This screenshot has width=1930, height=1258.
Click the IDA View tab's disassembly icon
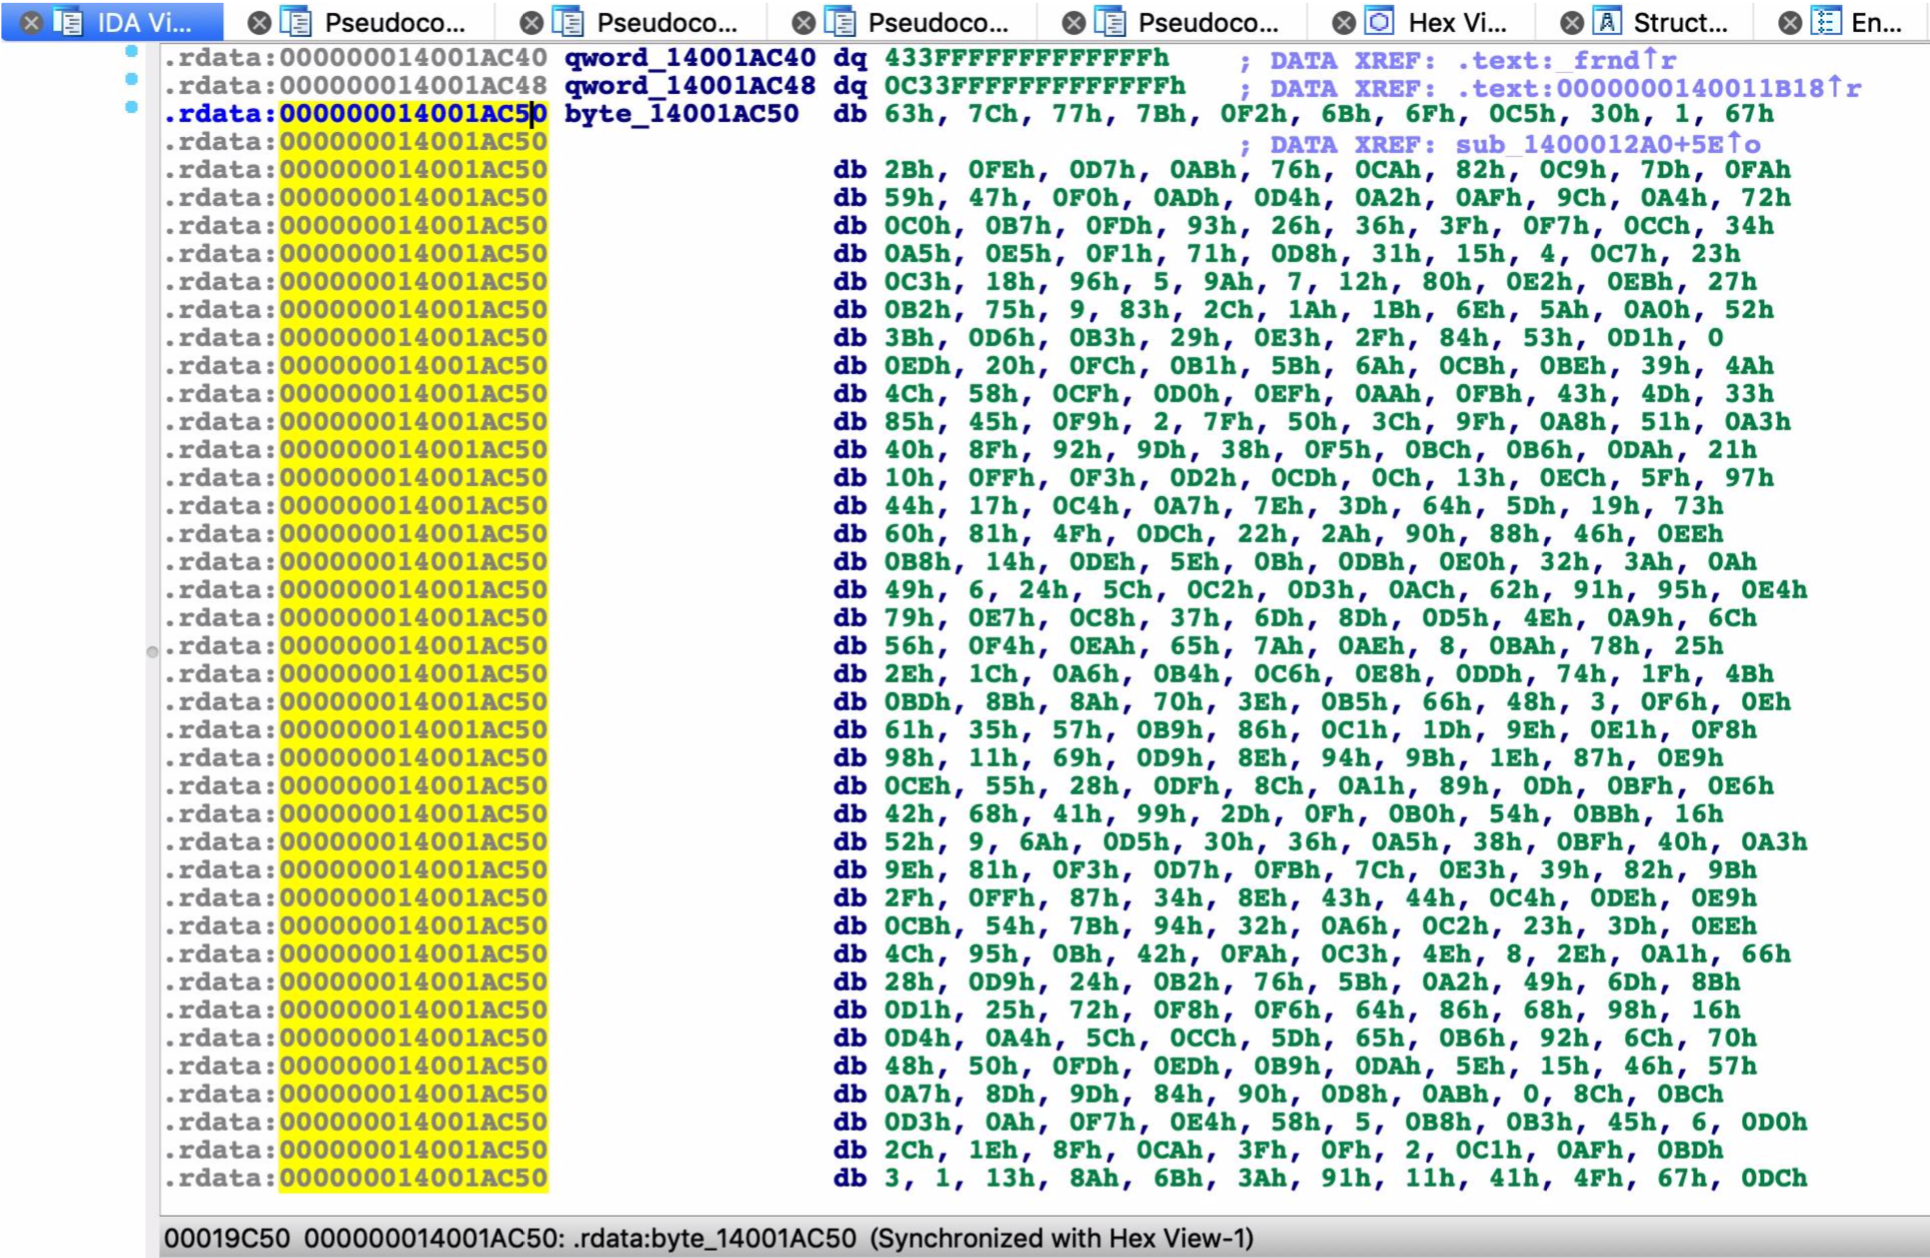[x=68, y=22]
